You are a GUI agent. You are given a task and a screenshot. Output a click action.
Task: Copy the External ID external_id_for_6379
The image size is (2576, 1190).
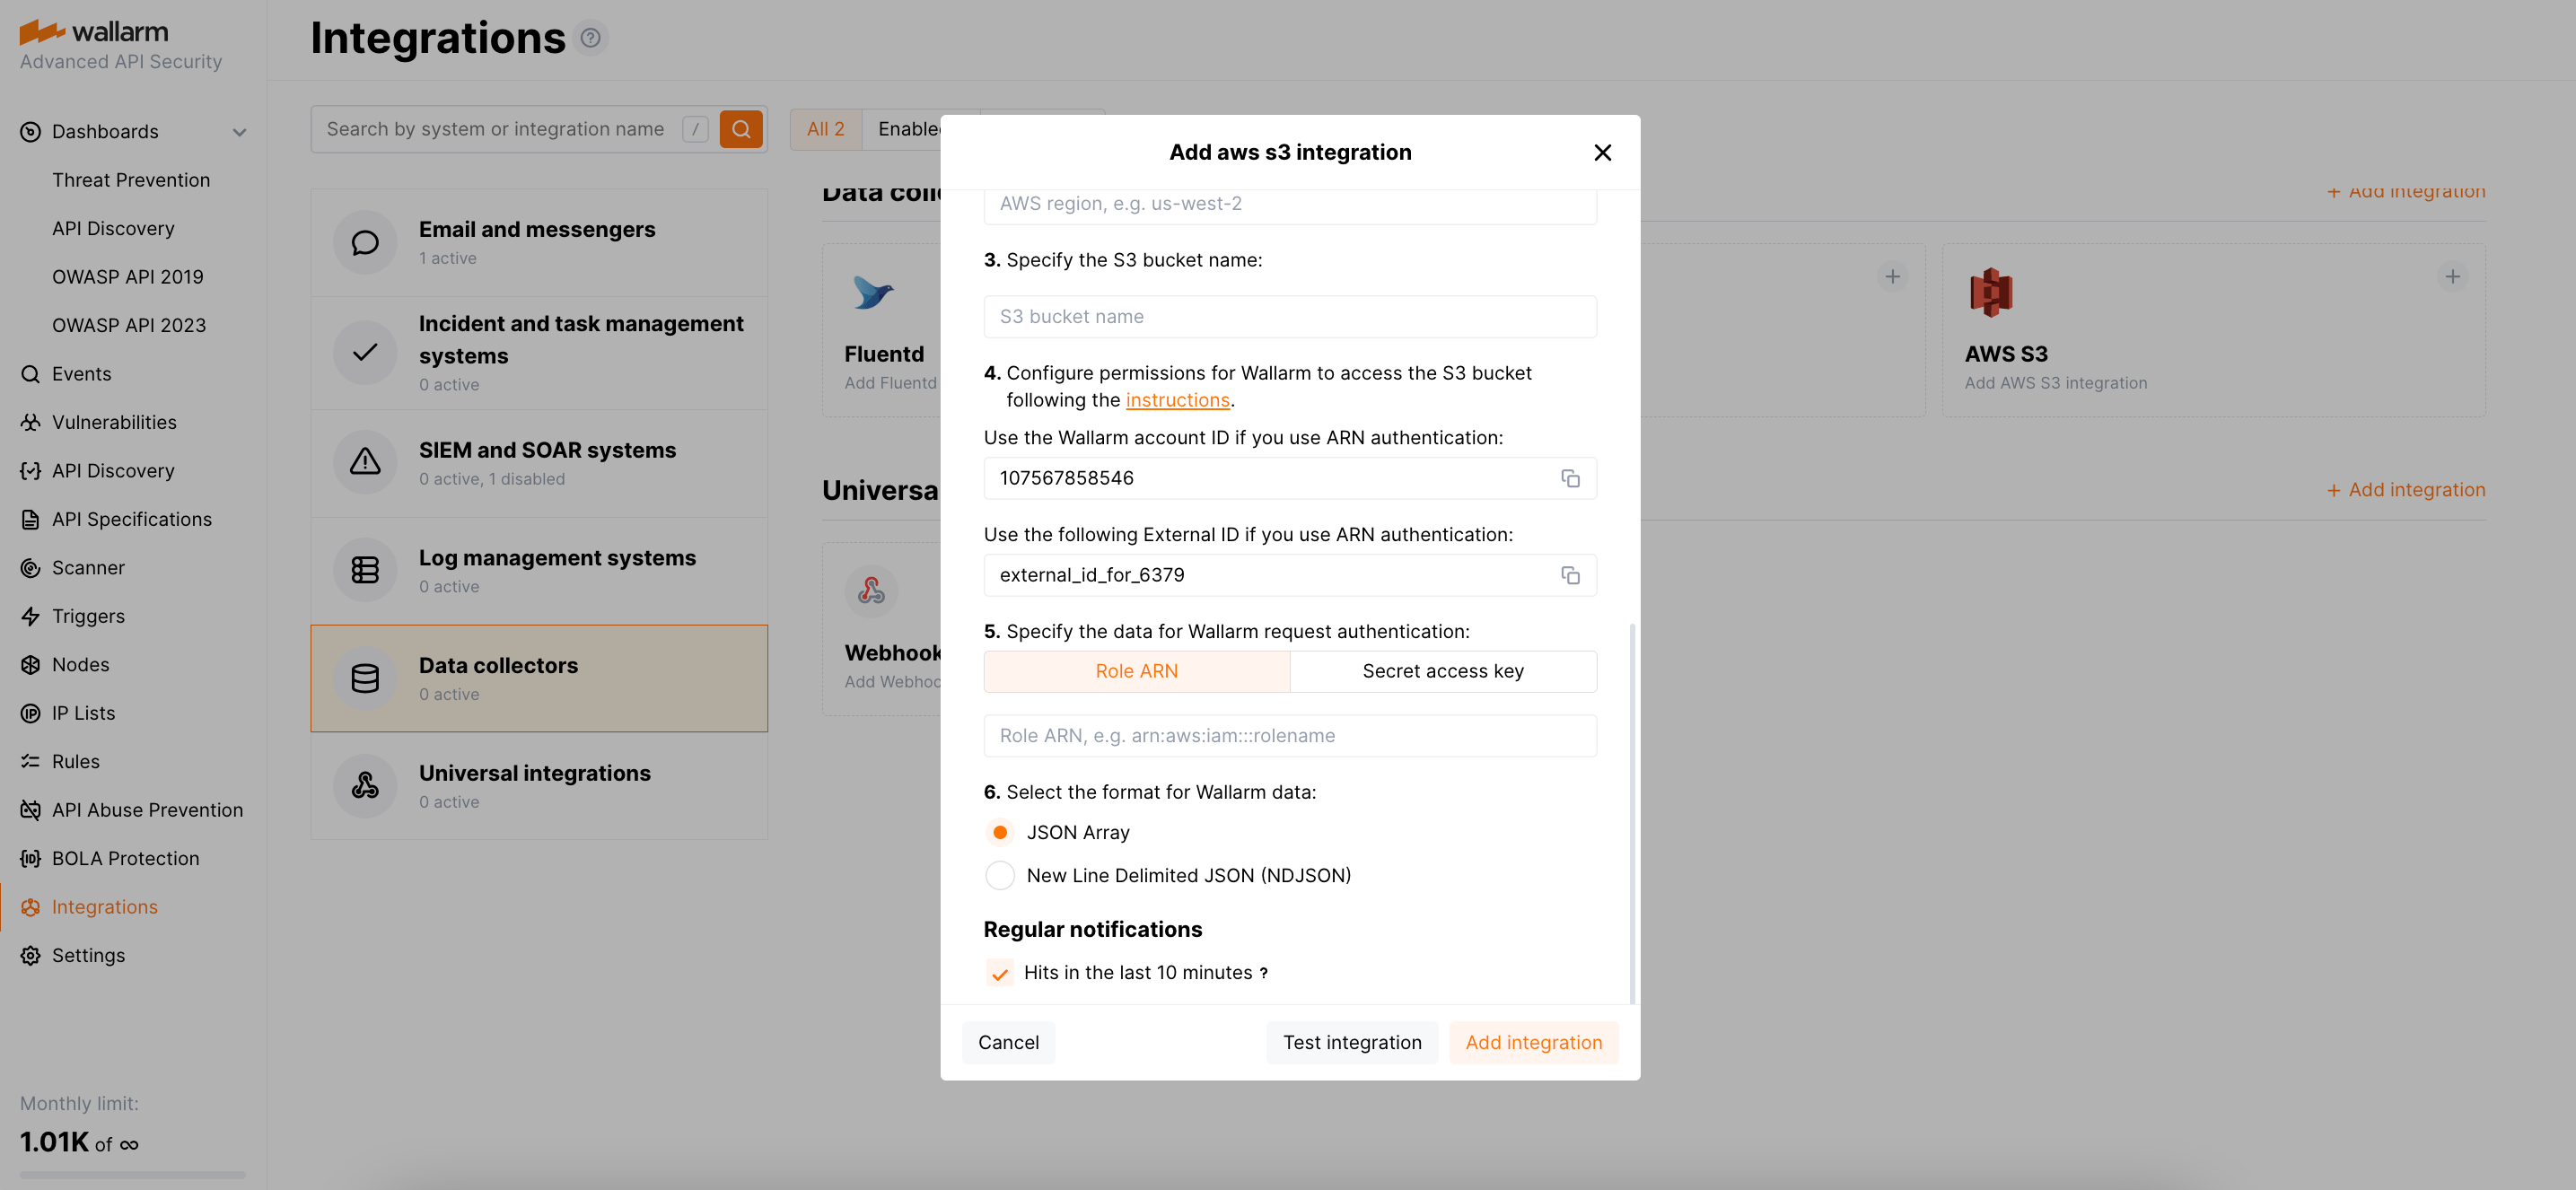1570,575
